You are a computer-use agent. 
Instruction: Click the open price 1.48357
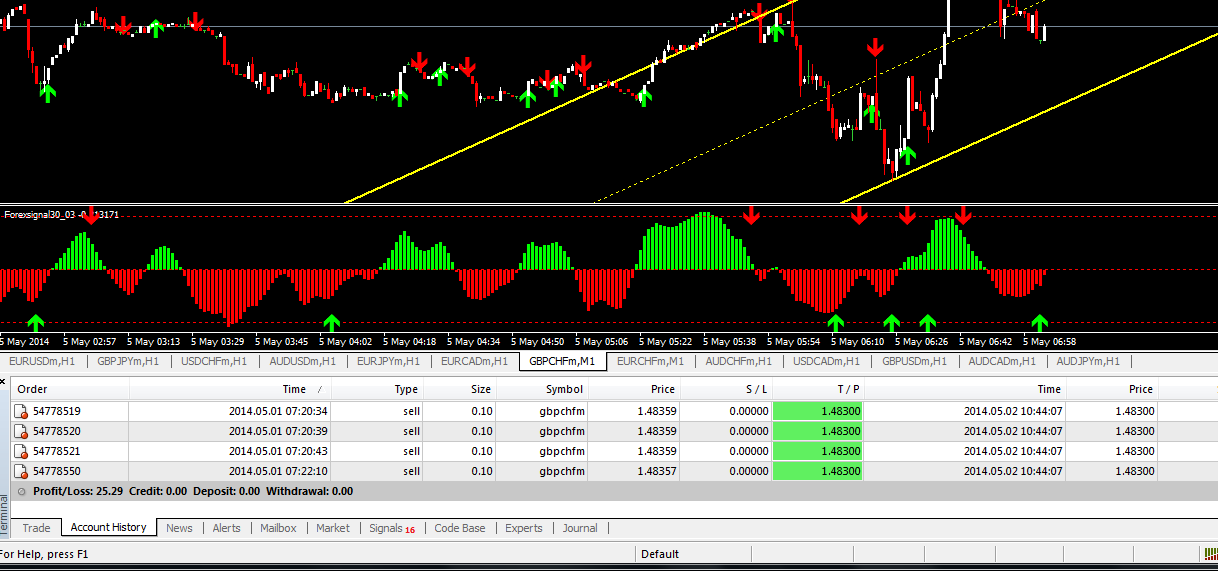656,471
